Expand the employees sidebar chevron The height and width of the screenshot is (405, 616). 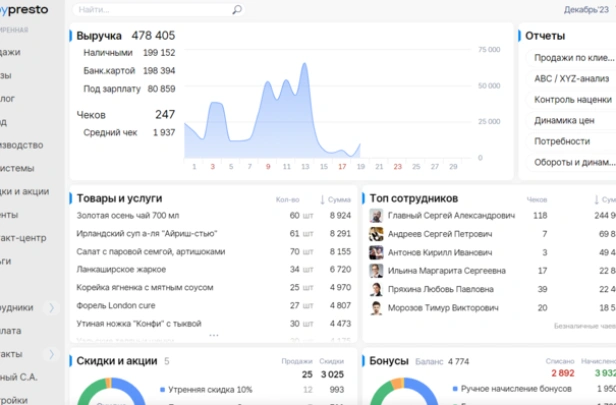52,307
